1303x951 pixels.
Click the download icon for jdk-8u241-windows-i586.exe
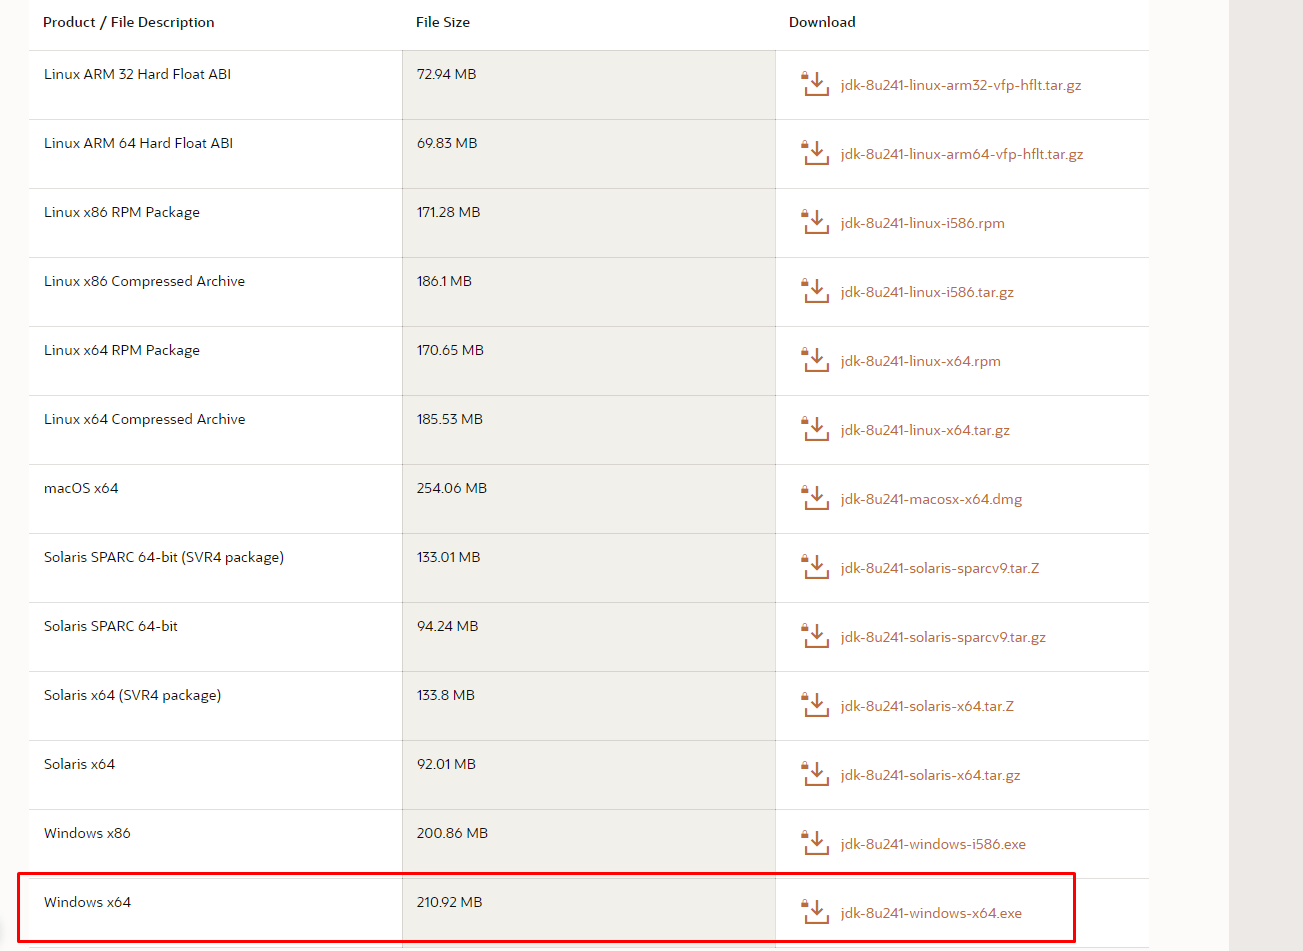[815, 843]
